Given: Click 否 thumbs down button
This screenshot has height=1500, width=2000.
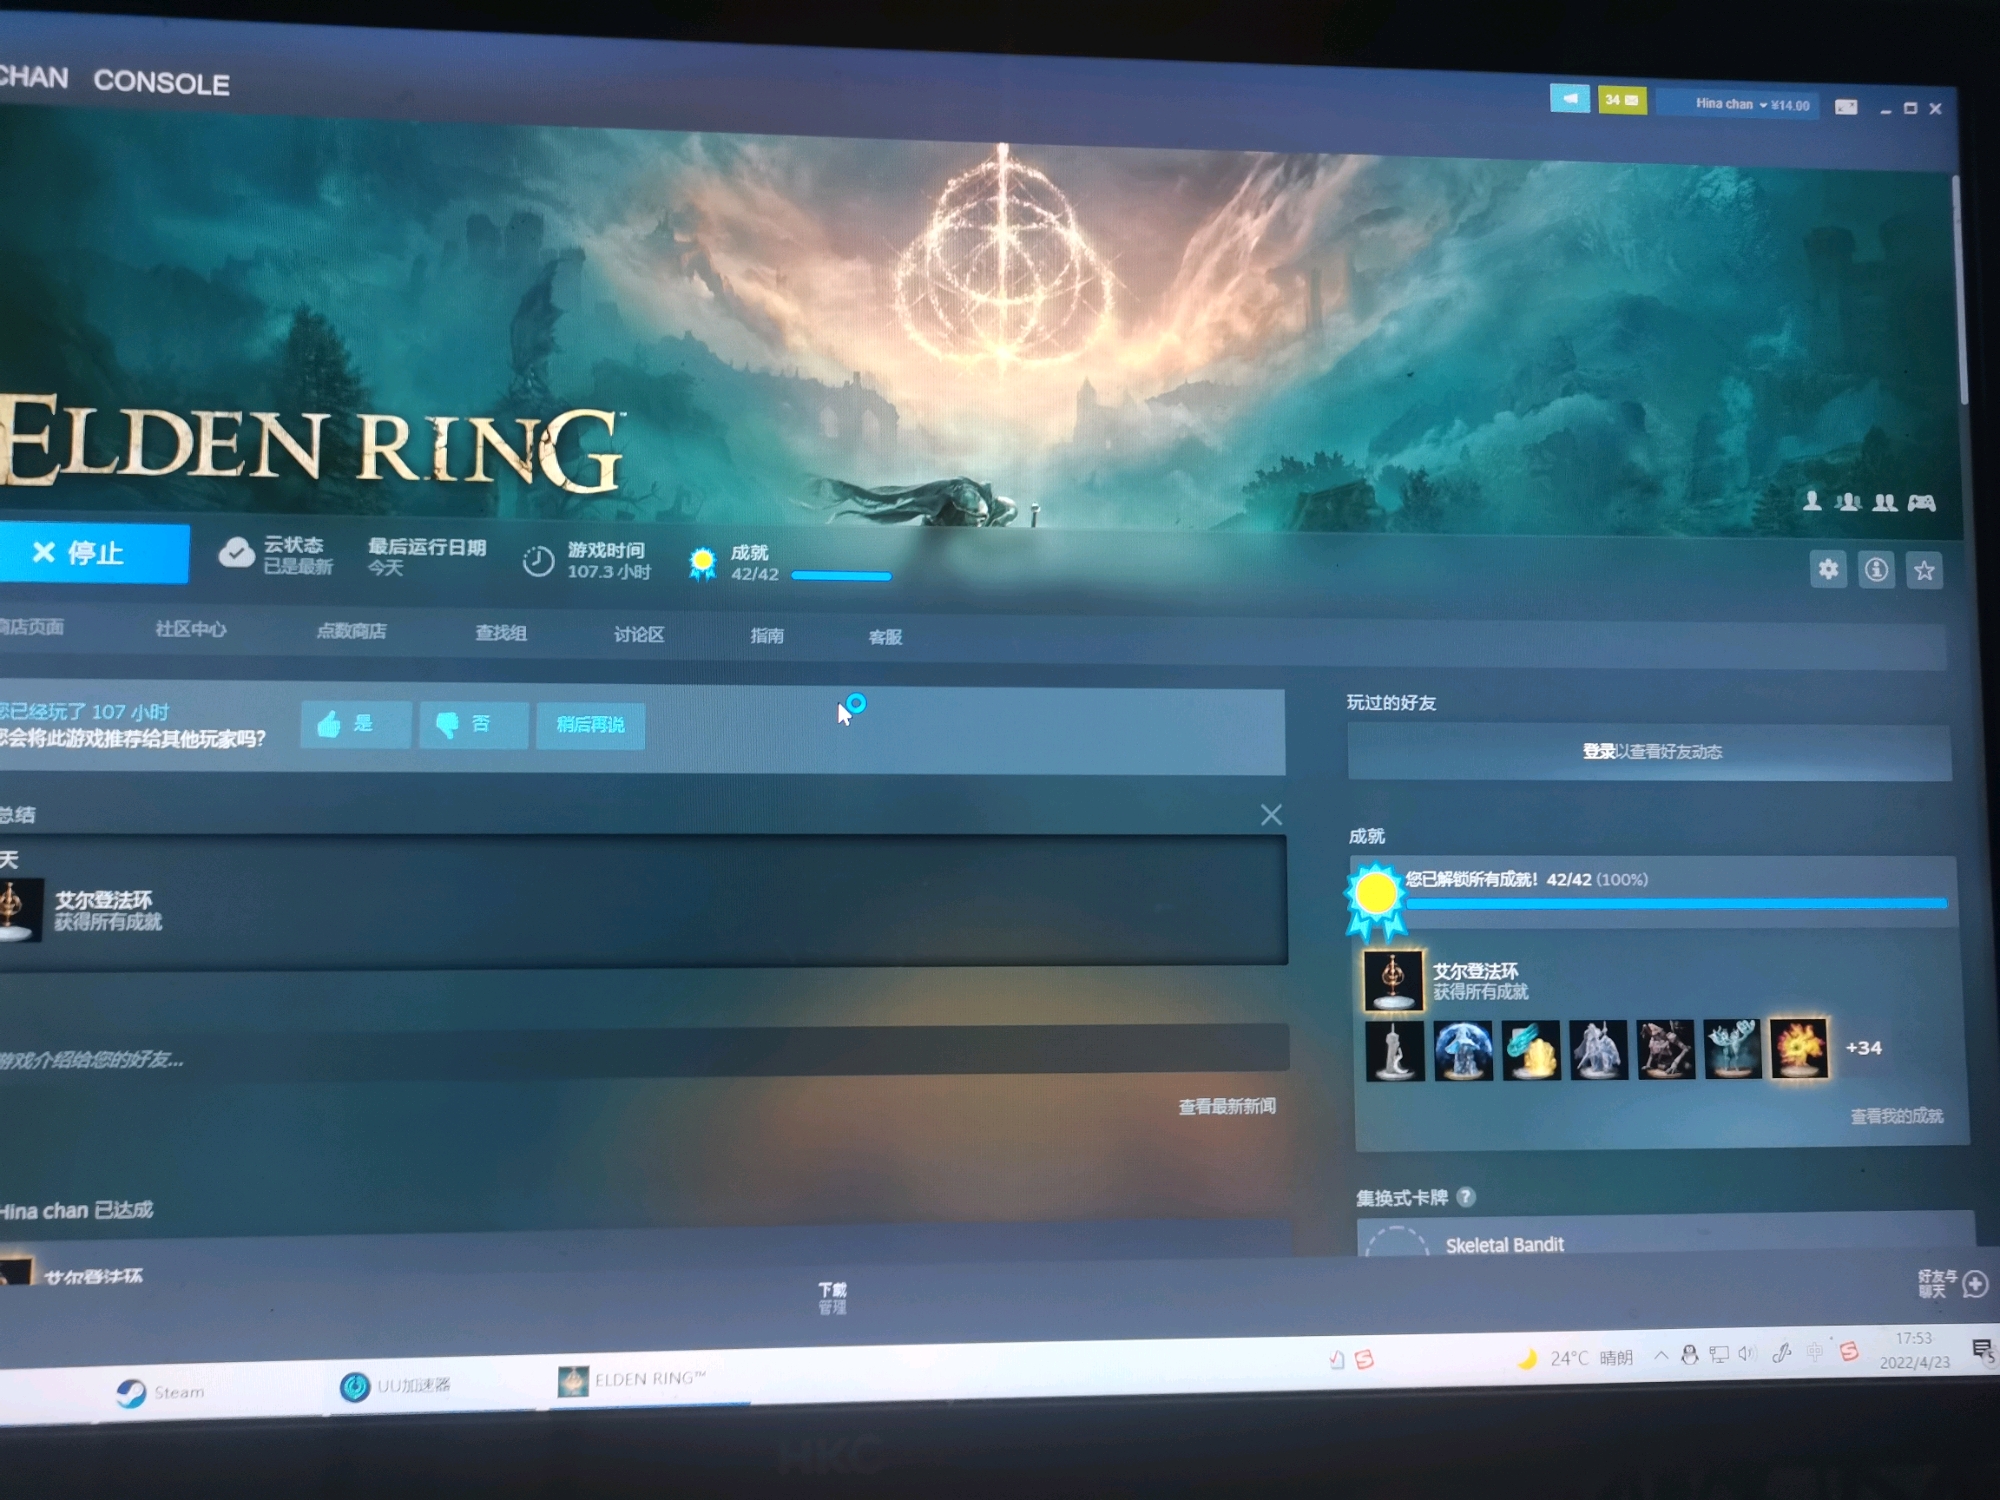Looking at the screenshot, I should [474, 725].
